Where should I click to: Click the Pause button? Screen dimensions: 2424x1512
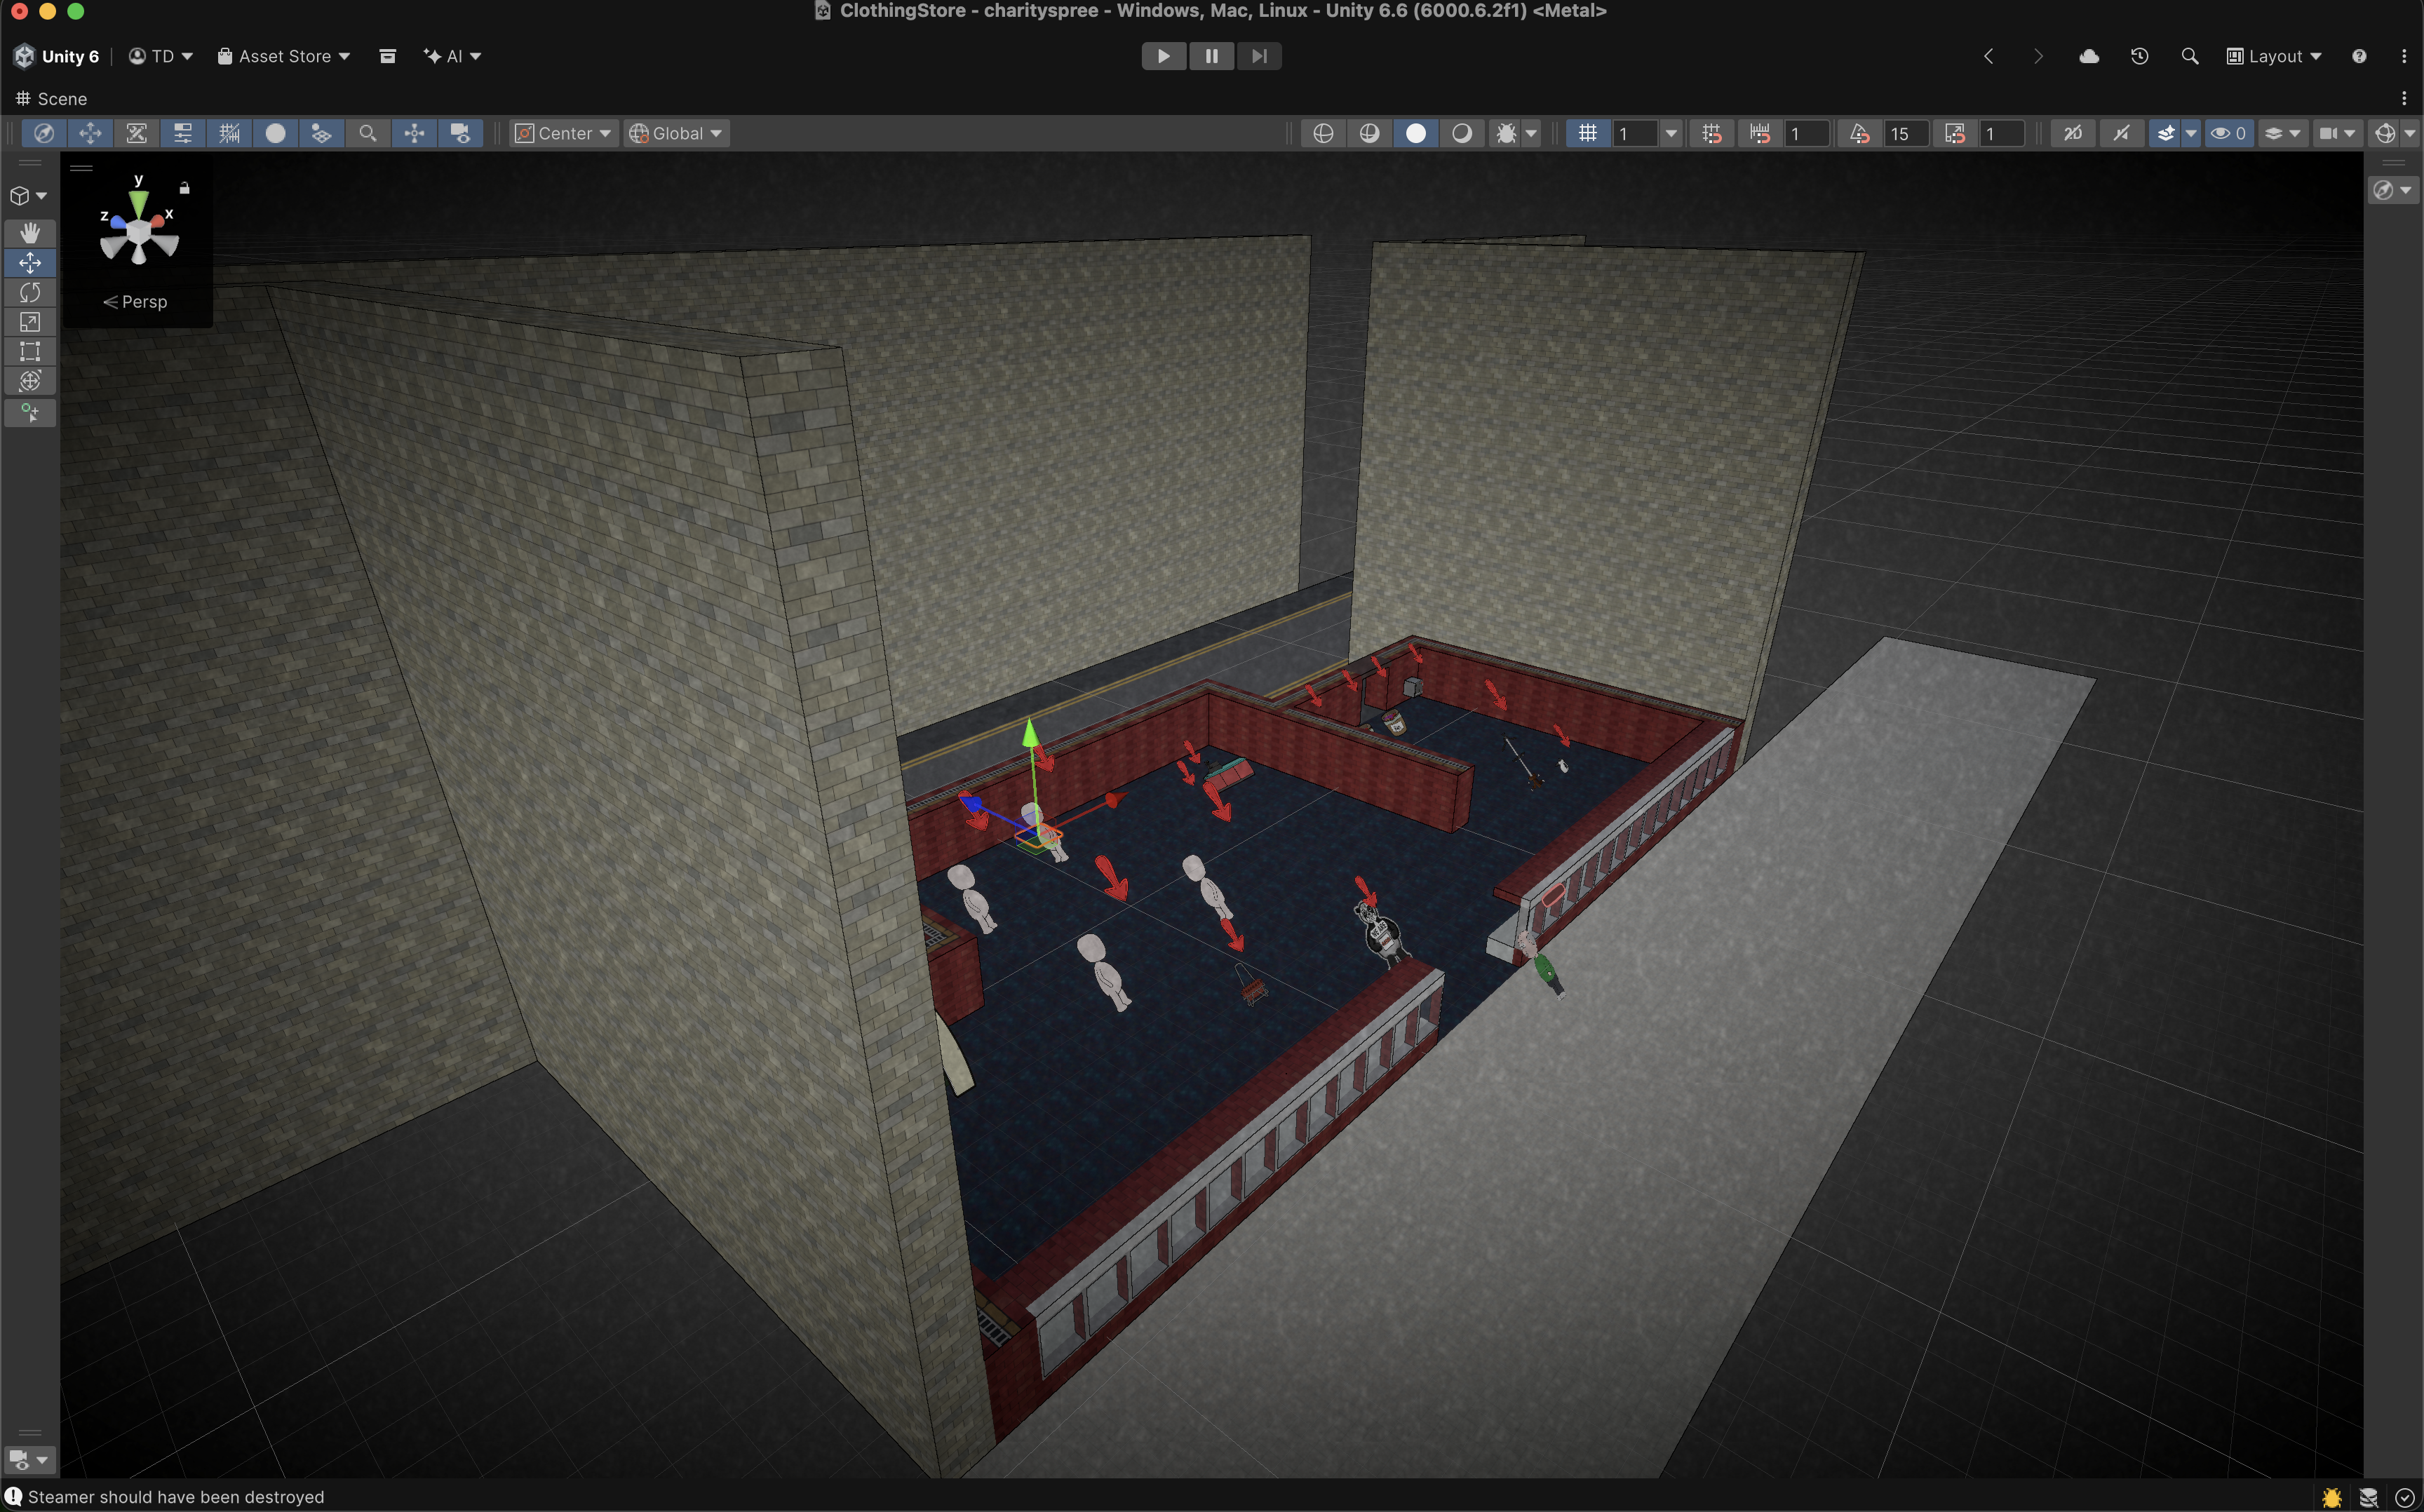[1211, 56]
